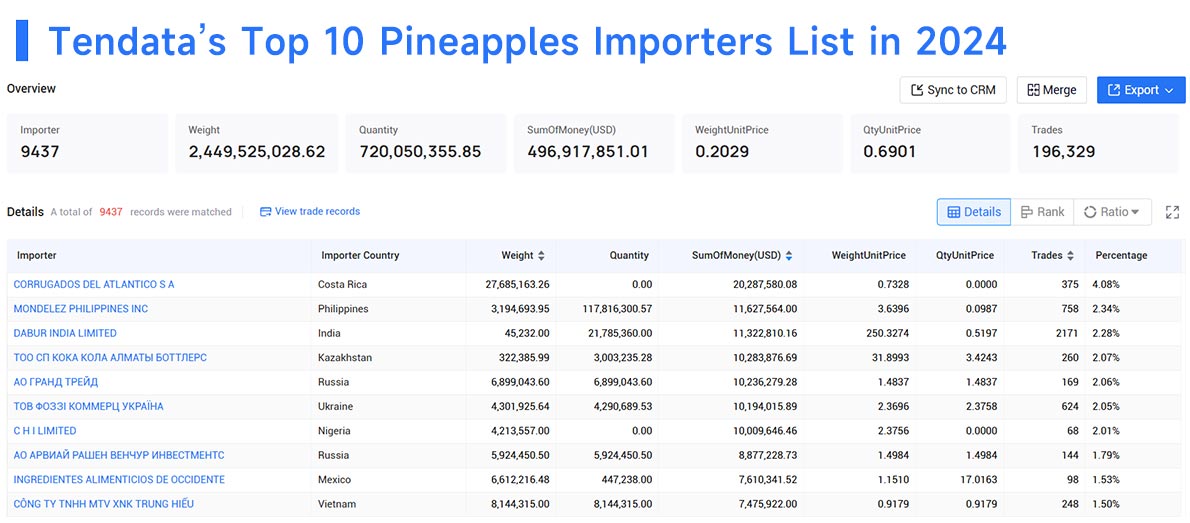Select the Mexico country cell

coord(334,479)
